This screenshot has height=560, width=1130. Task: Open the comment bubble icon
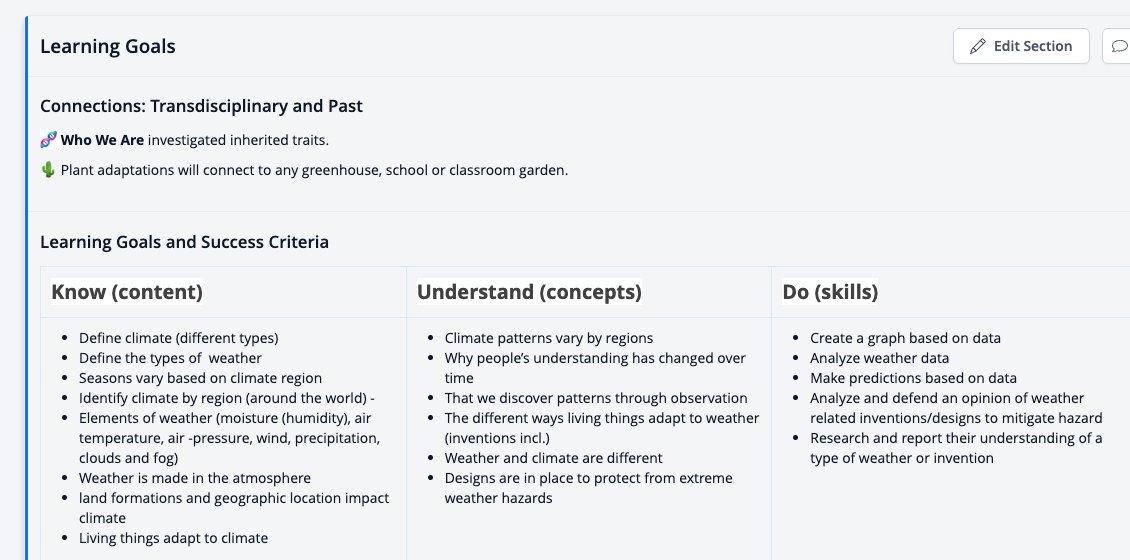1119,46
